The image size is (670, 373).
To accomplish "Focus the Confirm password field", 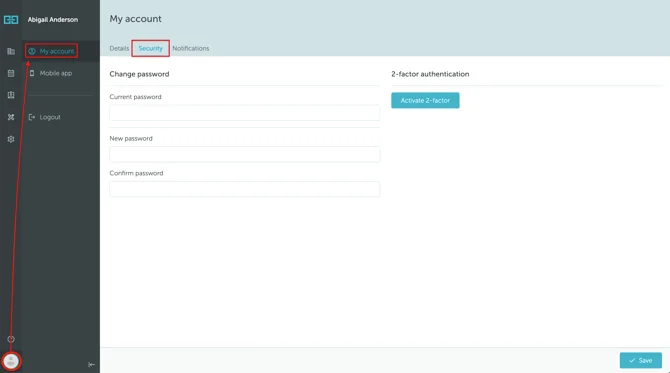I will point(244,189).
